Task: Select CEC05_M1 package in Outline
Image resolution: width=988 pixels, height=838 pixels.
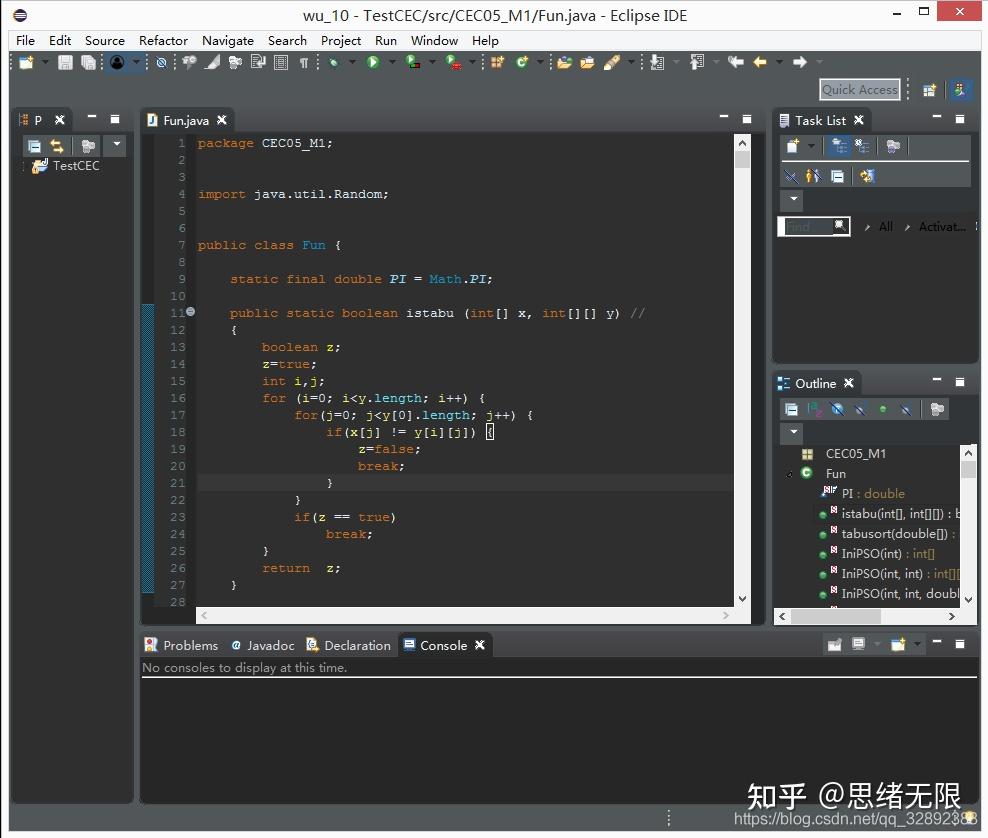Action: point(844,454)
